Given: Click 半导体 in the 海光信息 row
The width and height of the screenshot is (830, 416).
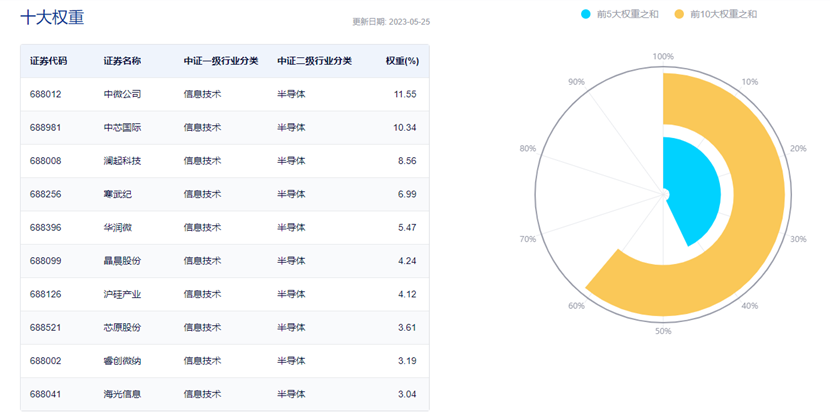Looking at the screenshot, I should tap(291, 394).
